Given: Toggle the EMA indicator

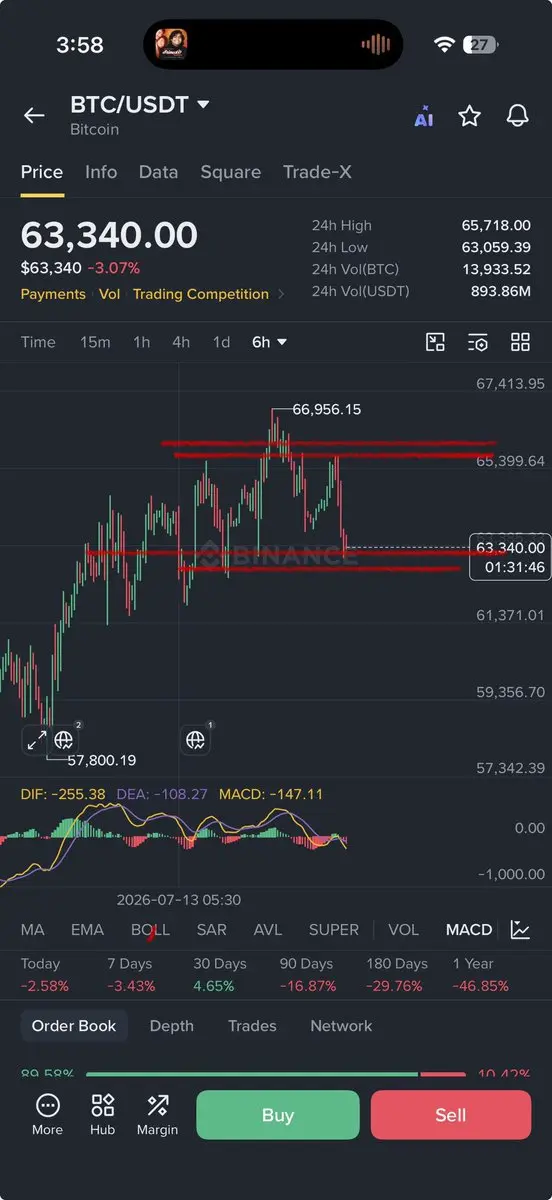Looking at the screenshot, I should (87, 929).
